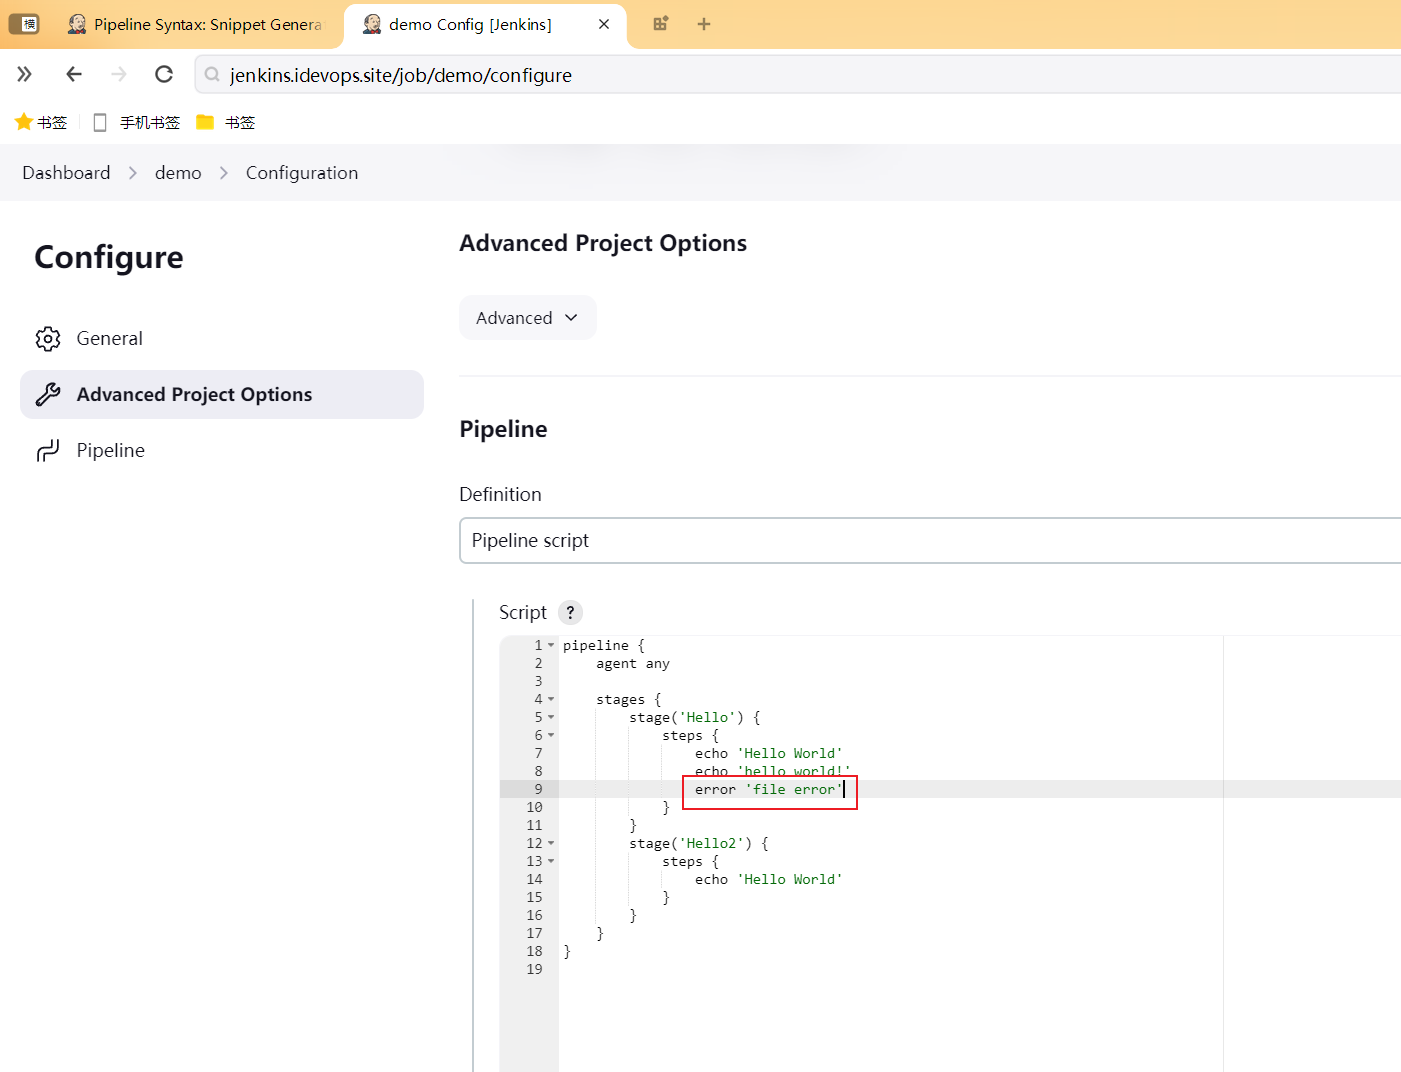Viewport: 1401px width, 1072px height.
Task: Click window list icon at top left
Action: tap(24, 24)
